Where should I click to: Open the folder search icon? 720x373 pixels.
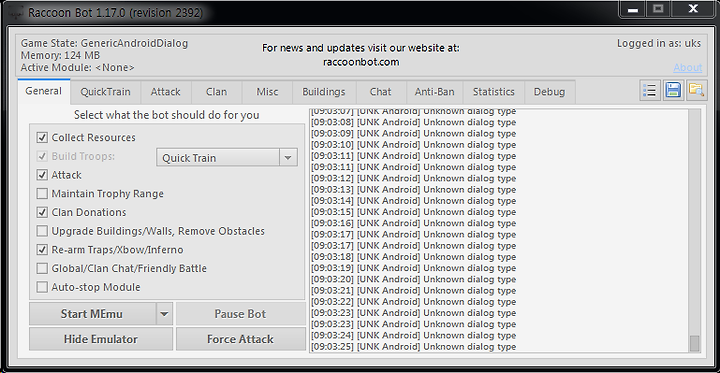[x=697, y=90]
